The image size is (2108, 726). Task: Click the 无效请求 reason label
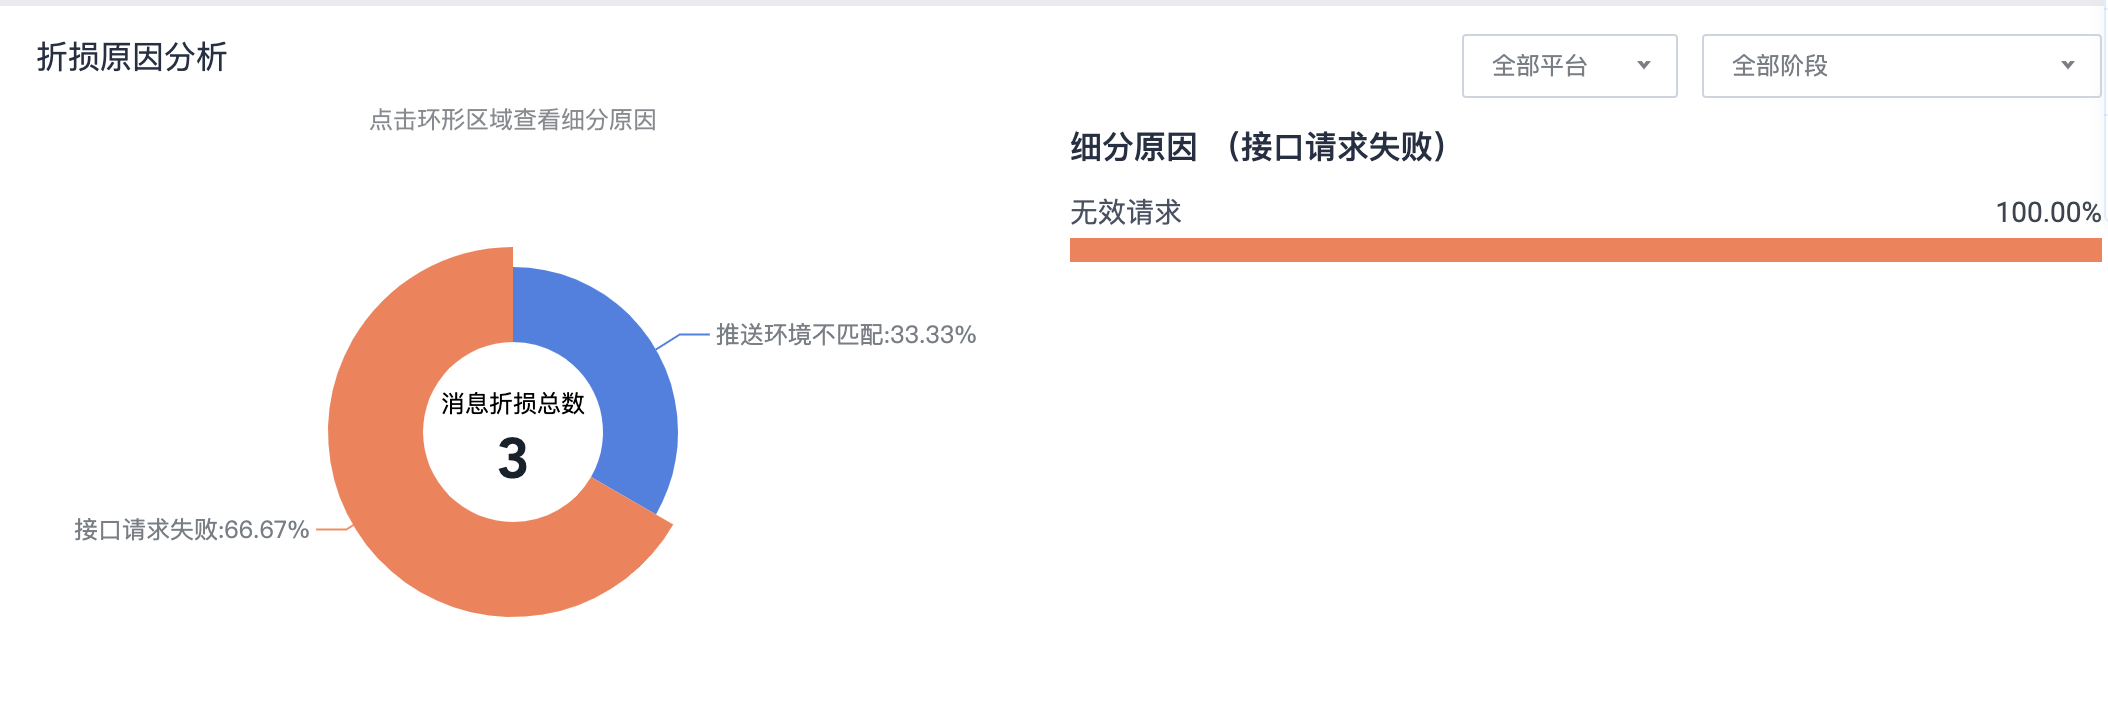(x=1126, y=212)
